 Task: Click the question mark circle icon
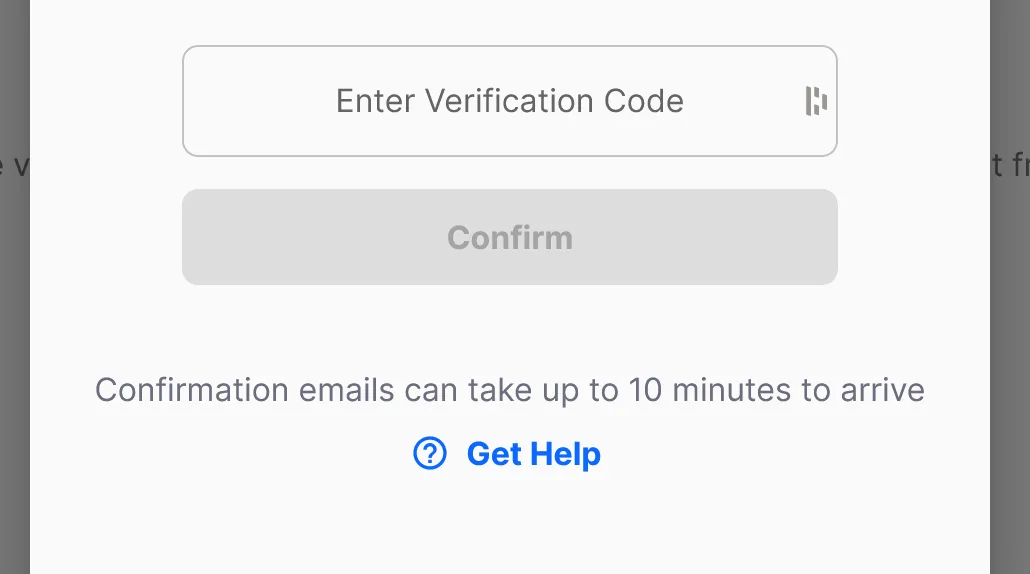(430, 453)
